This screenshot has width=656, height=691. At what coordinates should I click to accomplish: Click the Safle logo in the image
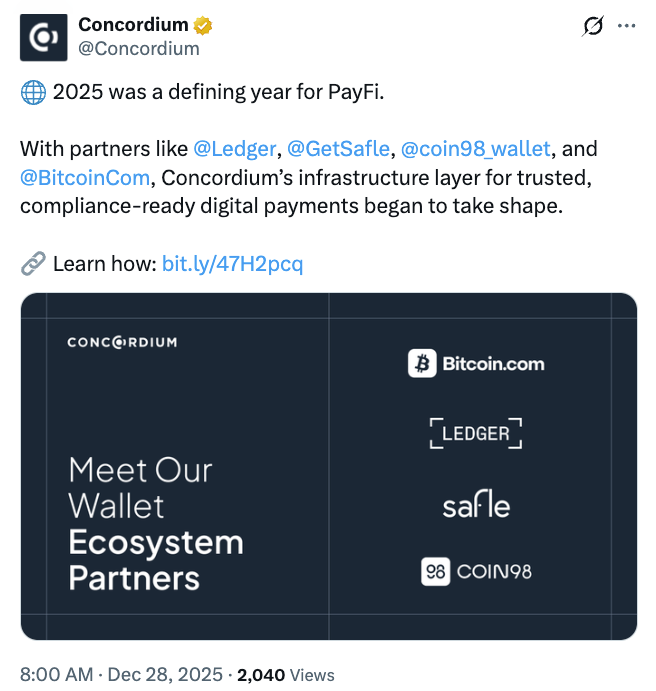476,506
